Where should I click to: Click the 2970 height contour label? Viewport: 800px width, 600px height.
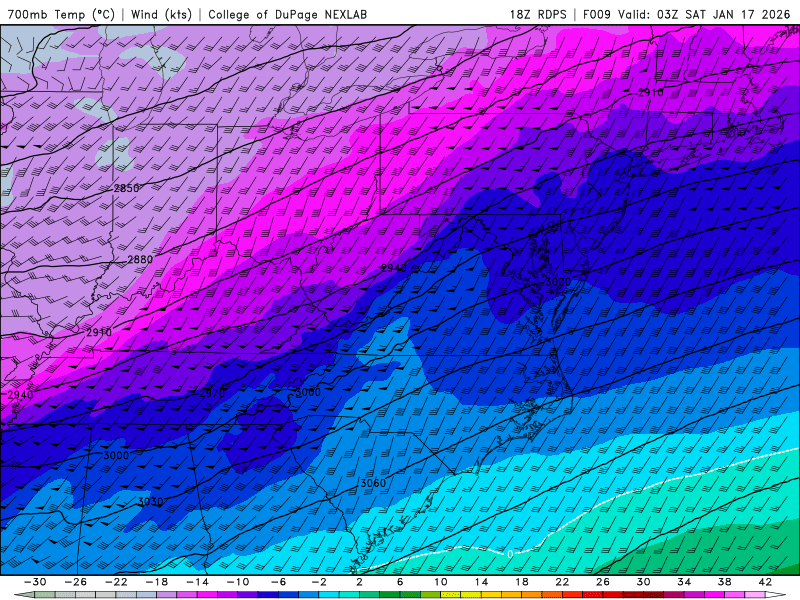click(x=211, y=393)
